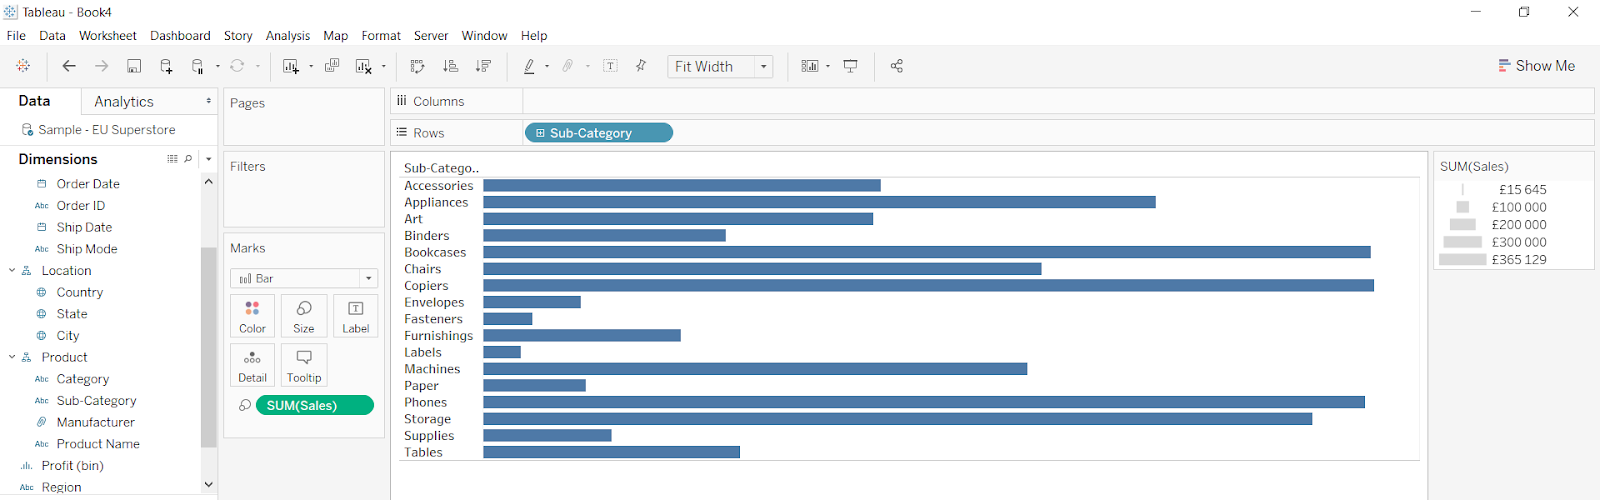
Task: Collapse the Location hierarchy
Action: point(12,271)
